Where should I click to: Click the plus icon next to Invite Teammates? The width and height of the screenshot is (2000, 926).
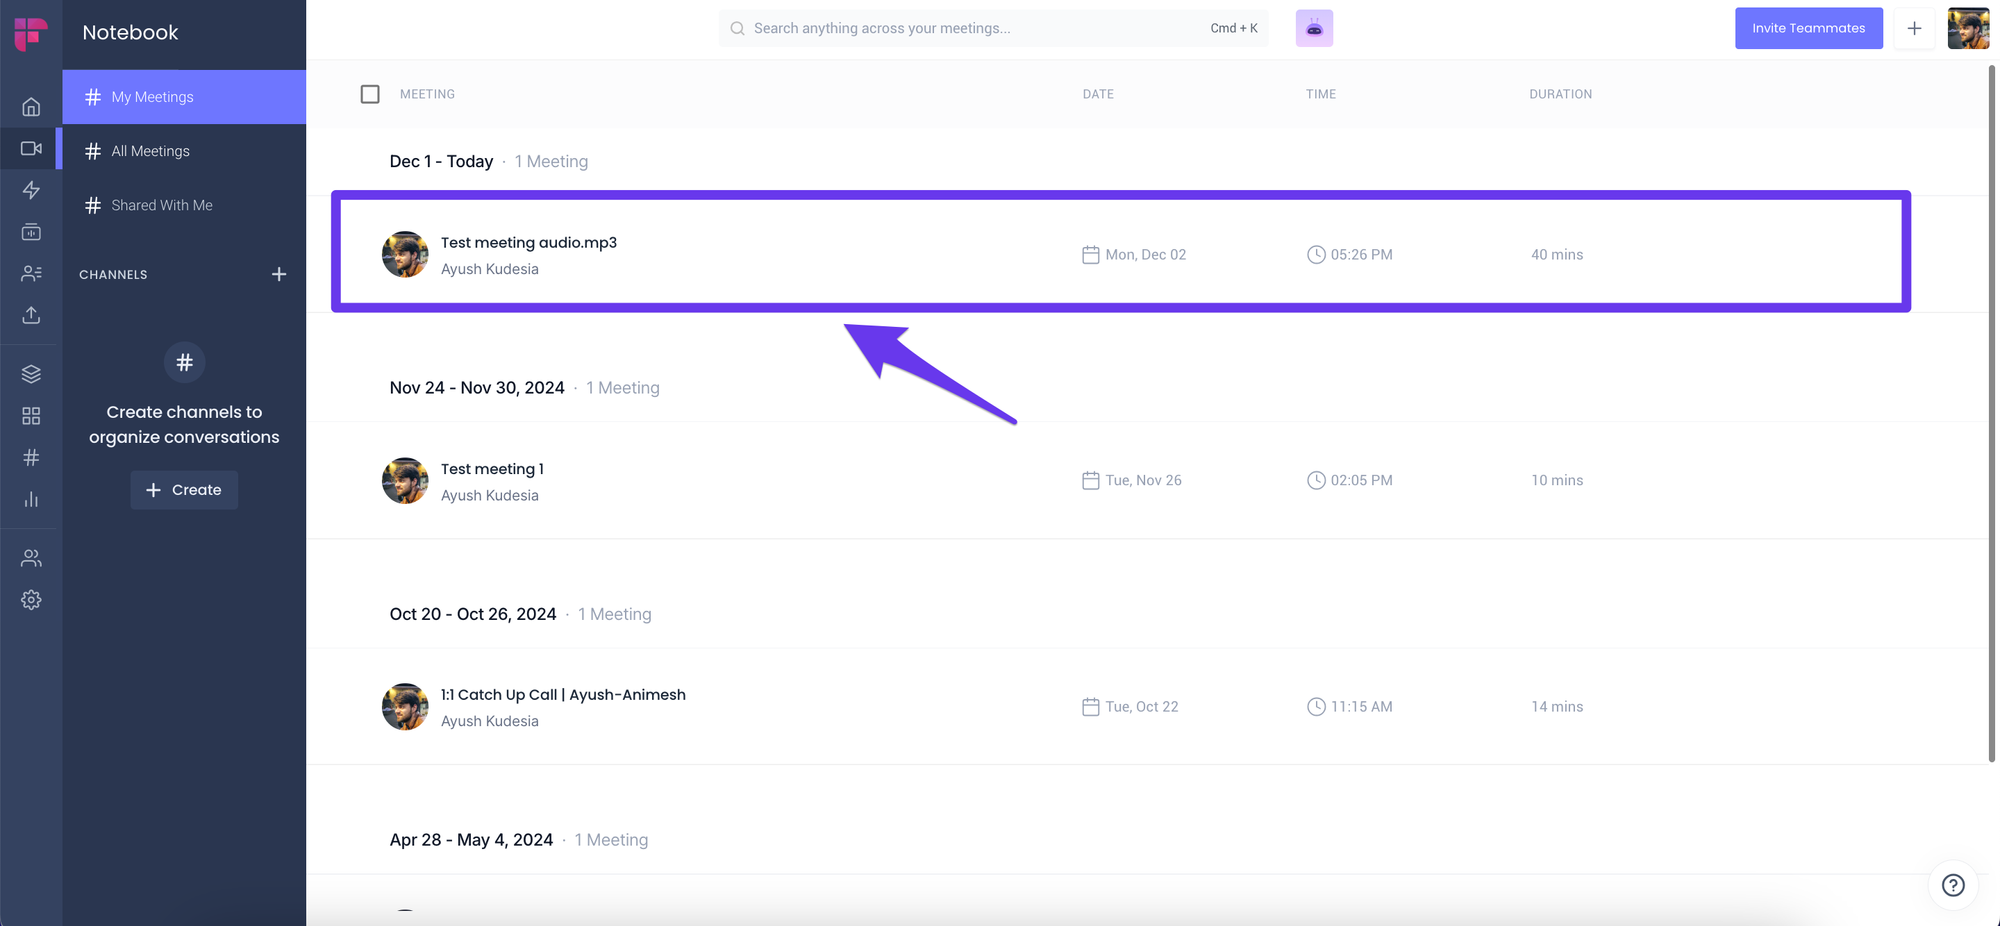1914,28
